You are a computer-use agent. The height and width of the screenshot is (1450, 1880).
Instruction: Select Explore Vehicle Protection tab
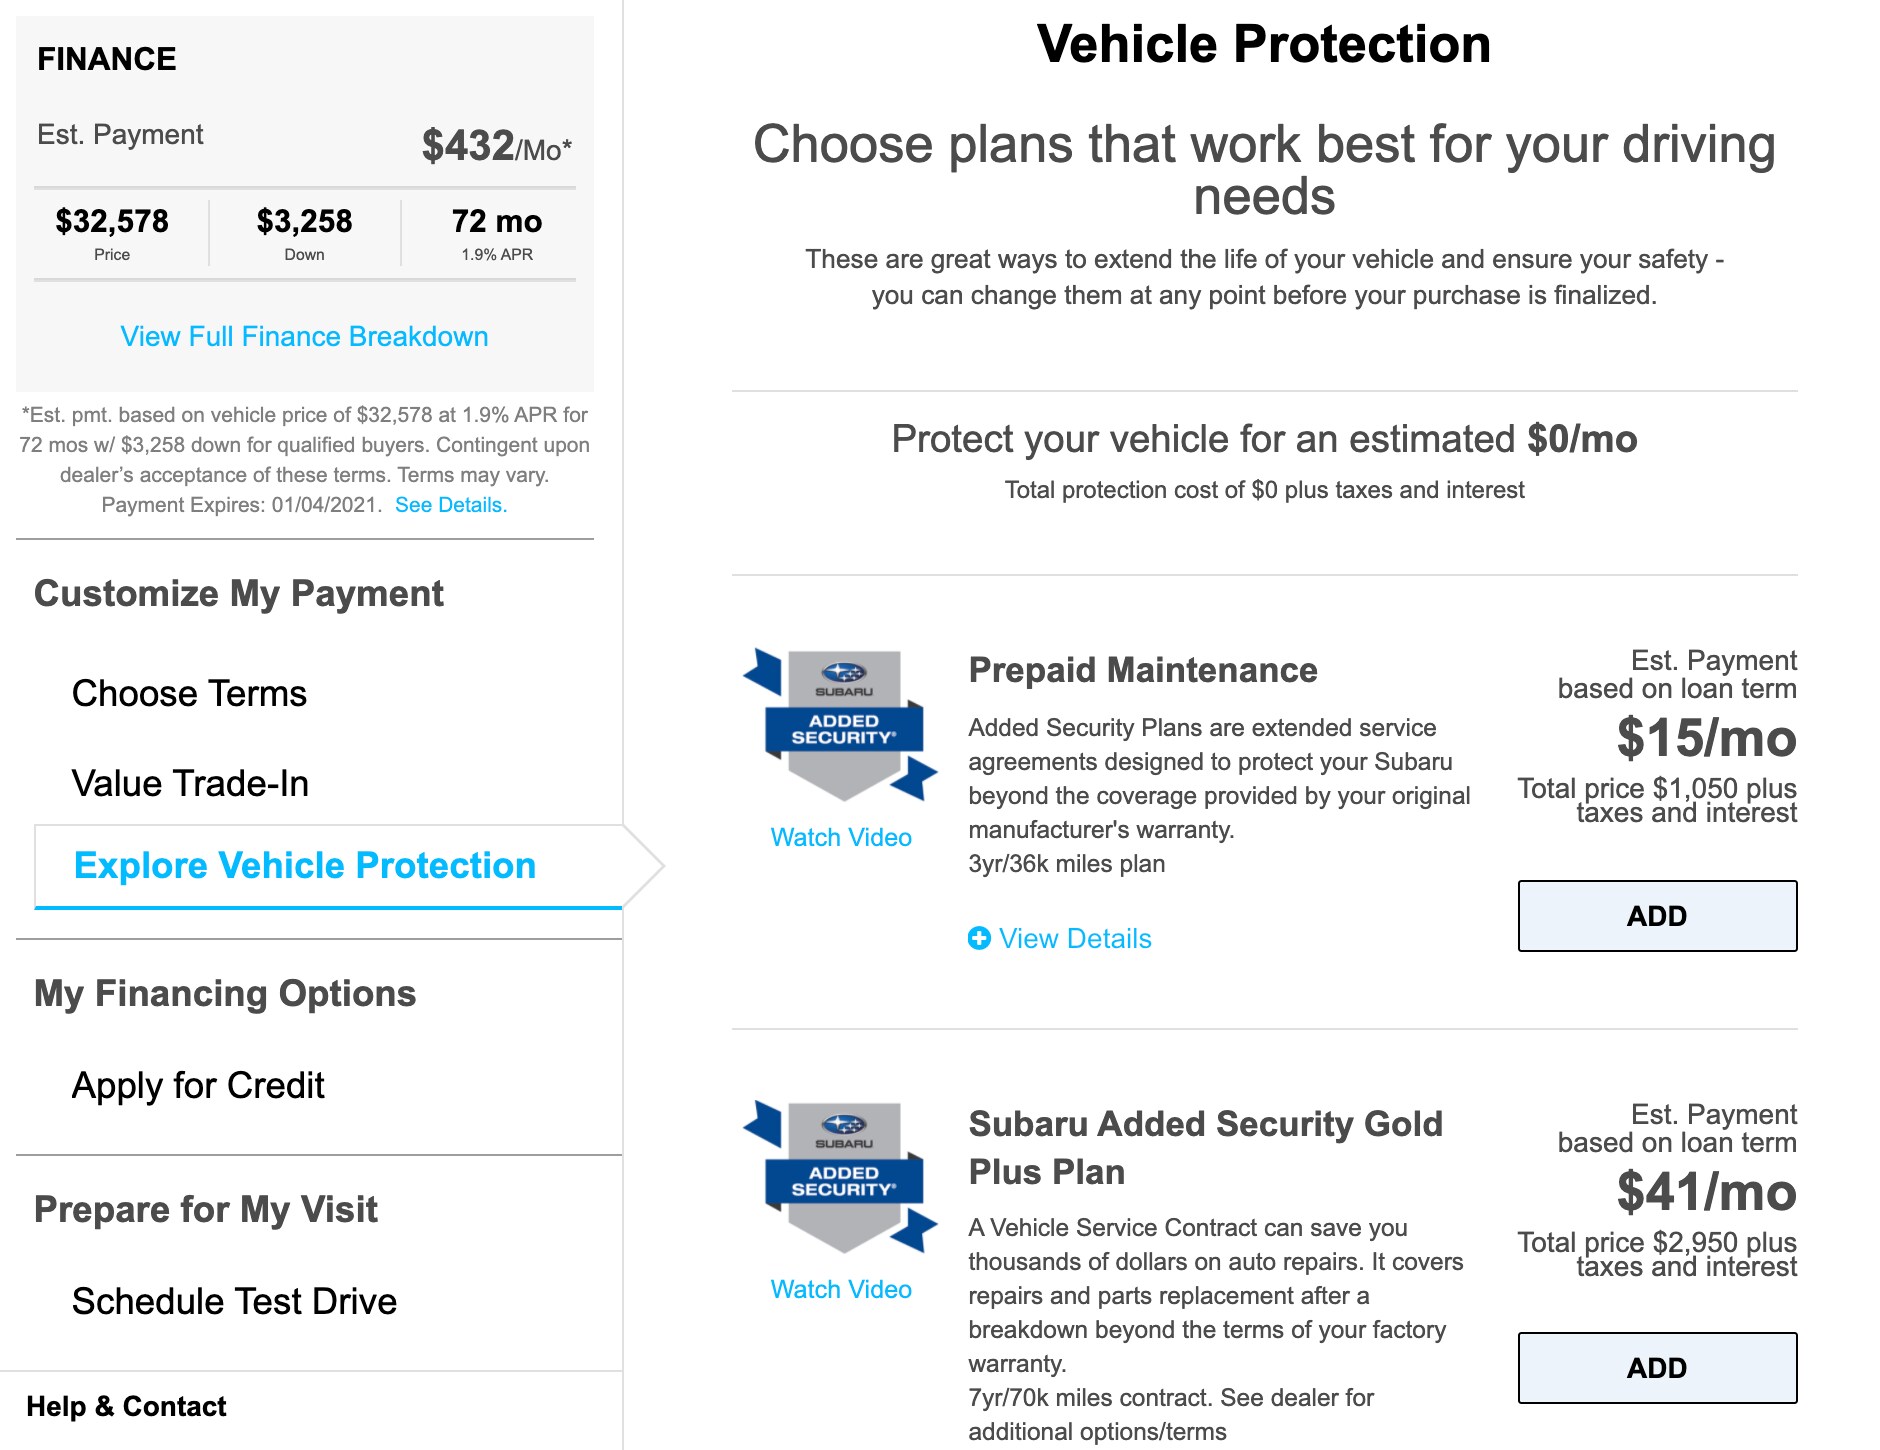(x=305, y=865)
